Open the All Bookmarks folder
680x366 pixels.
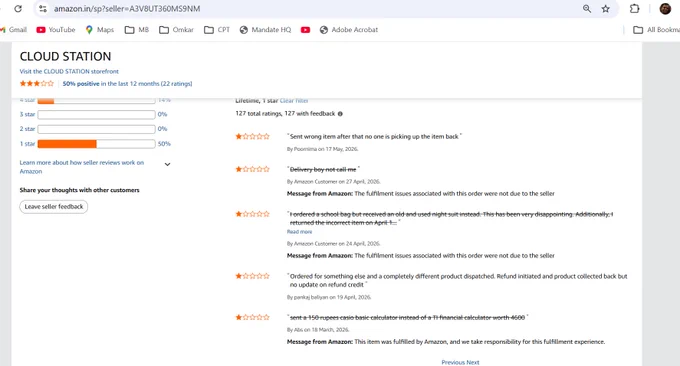tap(656, 29)
